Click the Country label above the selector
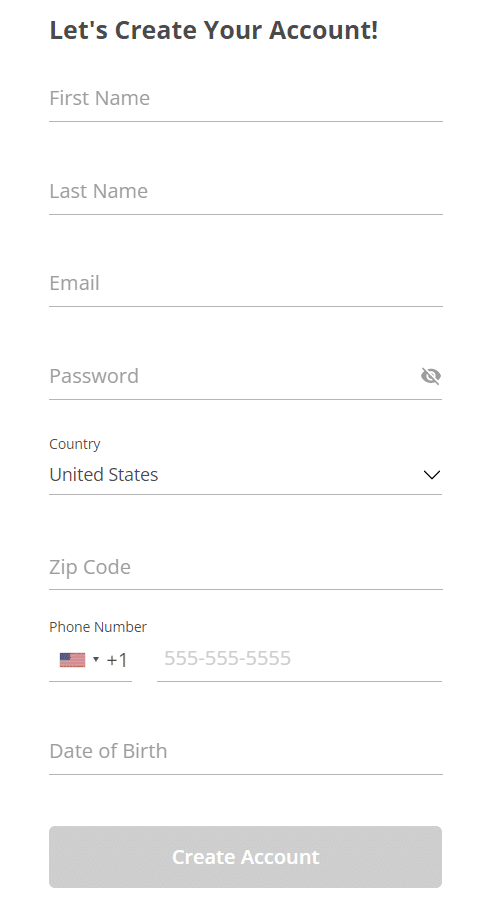493x897 pixels. [75, 444]
